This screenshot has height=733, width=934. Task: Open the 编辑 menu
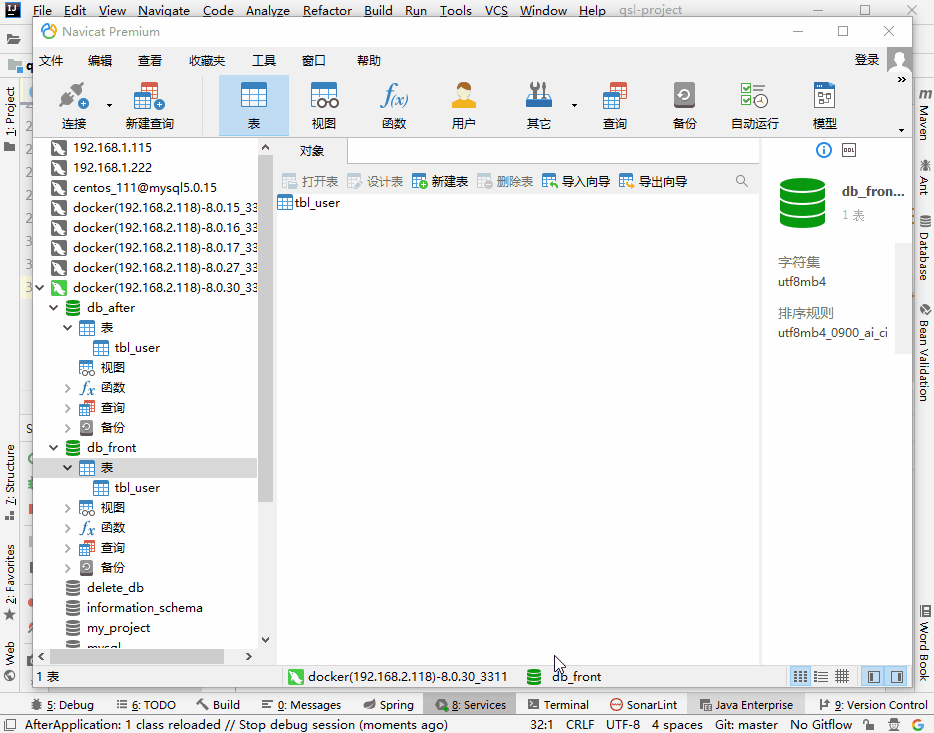point(99,60)
